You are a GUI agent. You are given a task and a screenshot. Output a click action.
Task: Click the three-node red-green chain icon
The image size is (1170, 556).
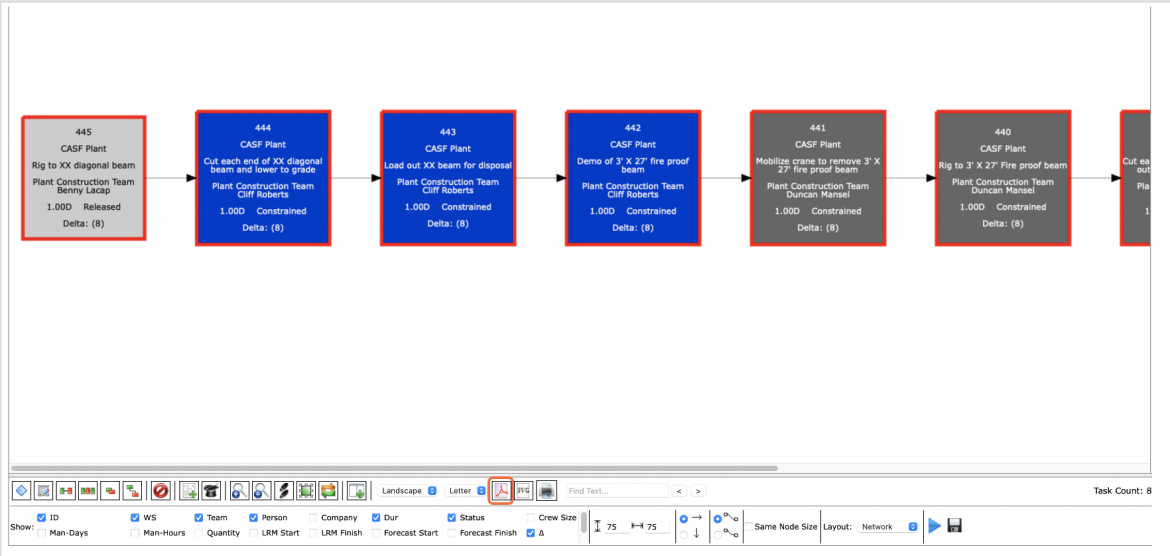pos(88,491)
